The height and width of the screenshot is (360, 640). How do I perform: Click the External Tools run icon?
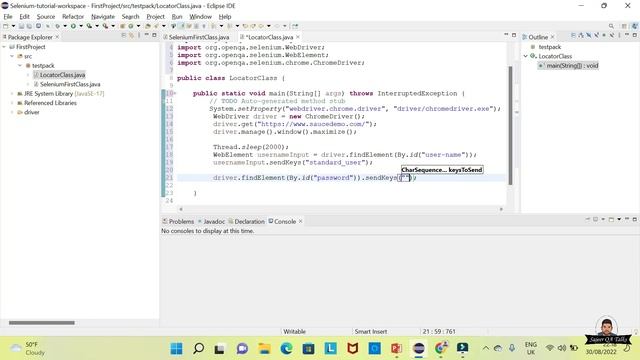tap(105, 26)
